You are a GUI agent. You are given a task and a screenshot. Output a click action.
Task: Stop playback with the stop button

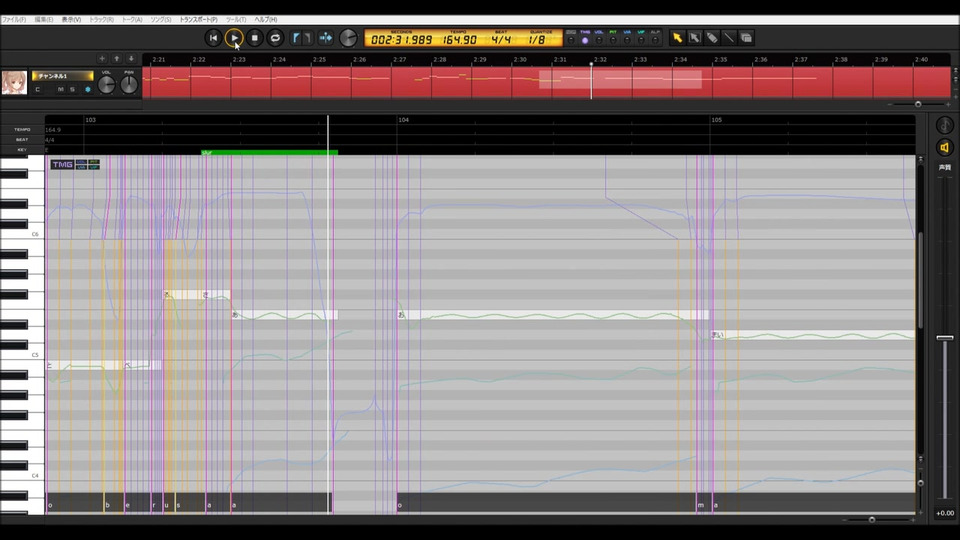[255, 38]
